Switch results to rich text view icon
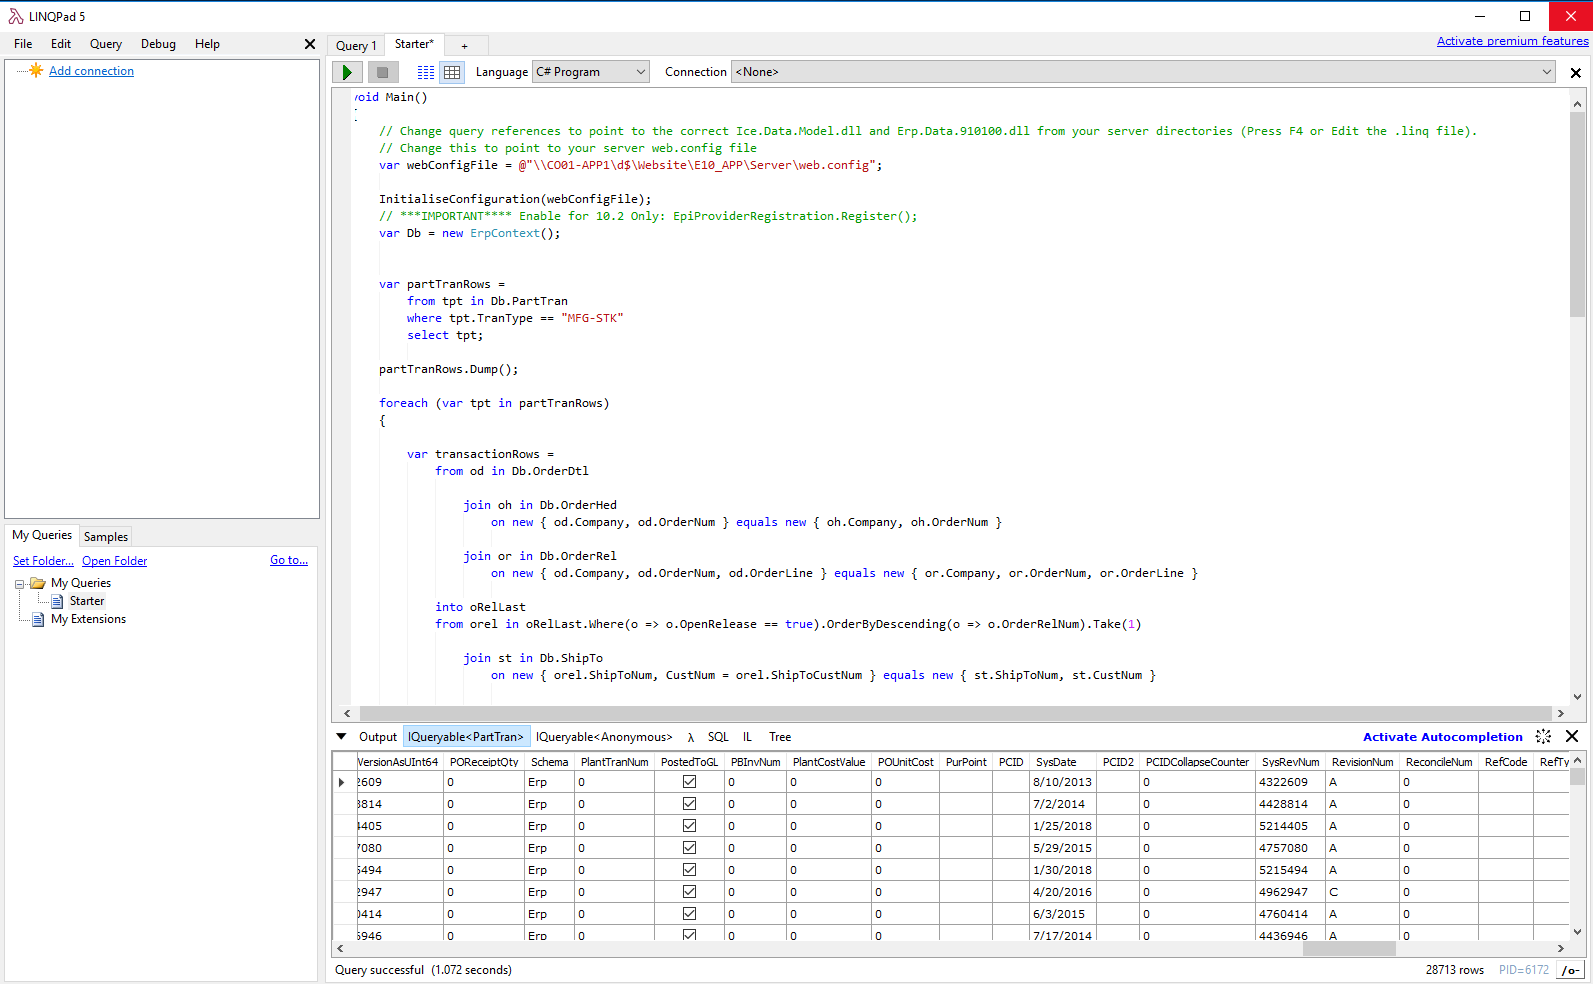Screen dimensions: 1593x984 [x=426, y=72]
